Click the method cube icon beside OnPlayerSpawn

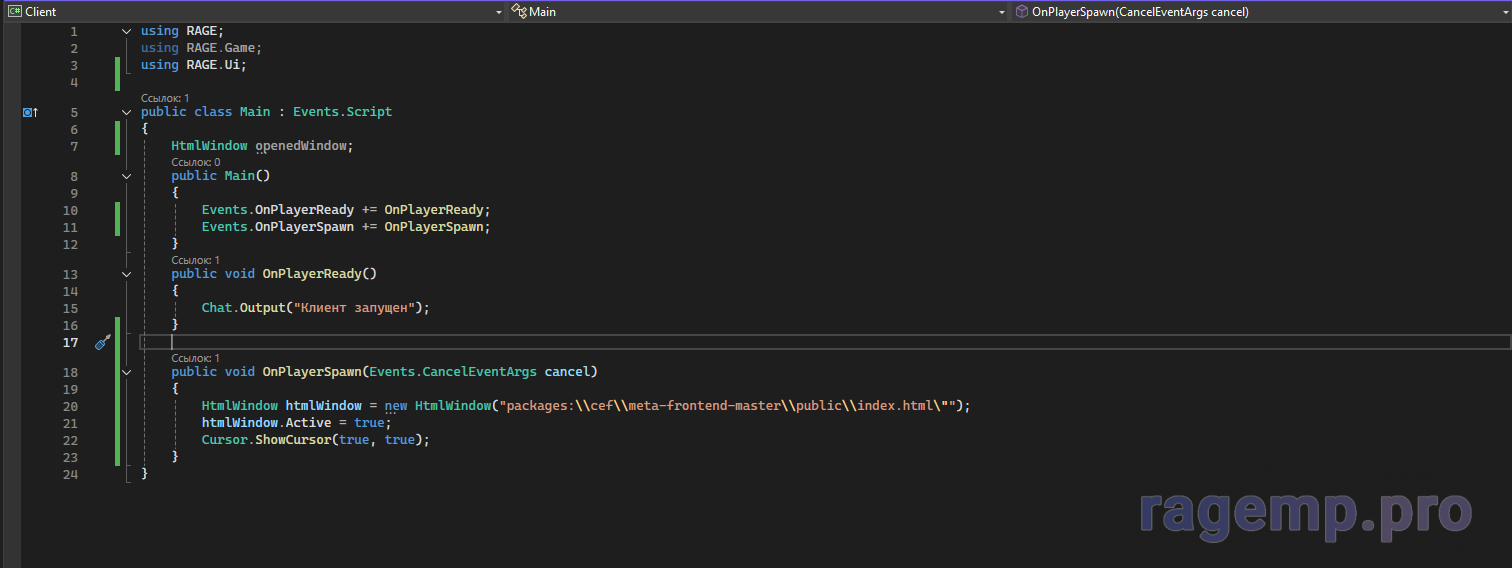(1021, 12)
